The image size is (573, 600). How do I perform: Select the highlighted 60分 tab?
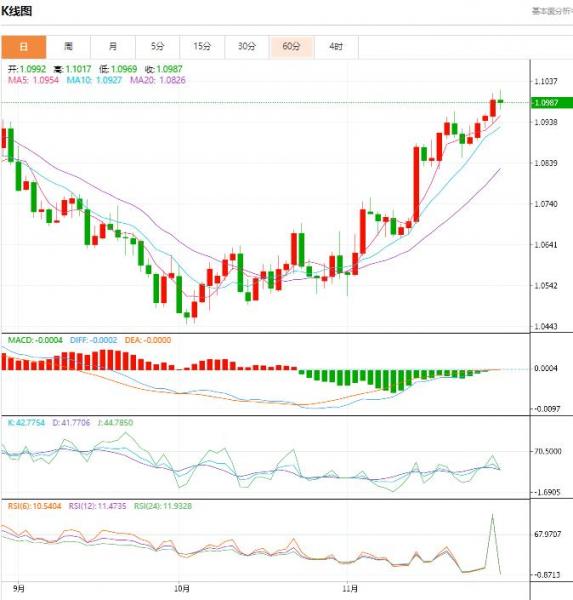point(292,47)
